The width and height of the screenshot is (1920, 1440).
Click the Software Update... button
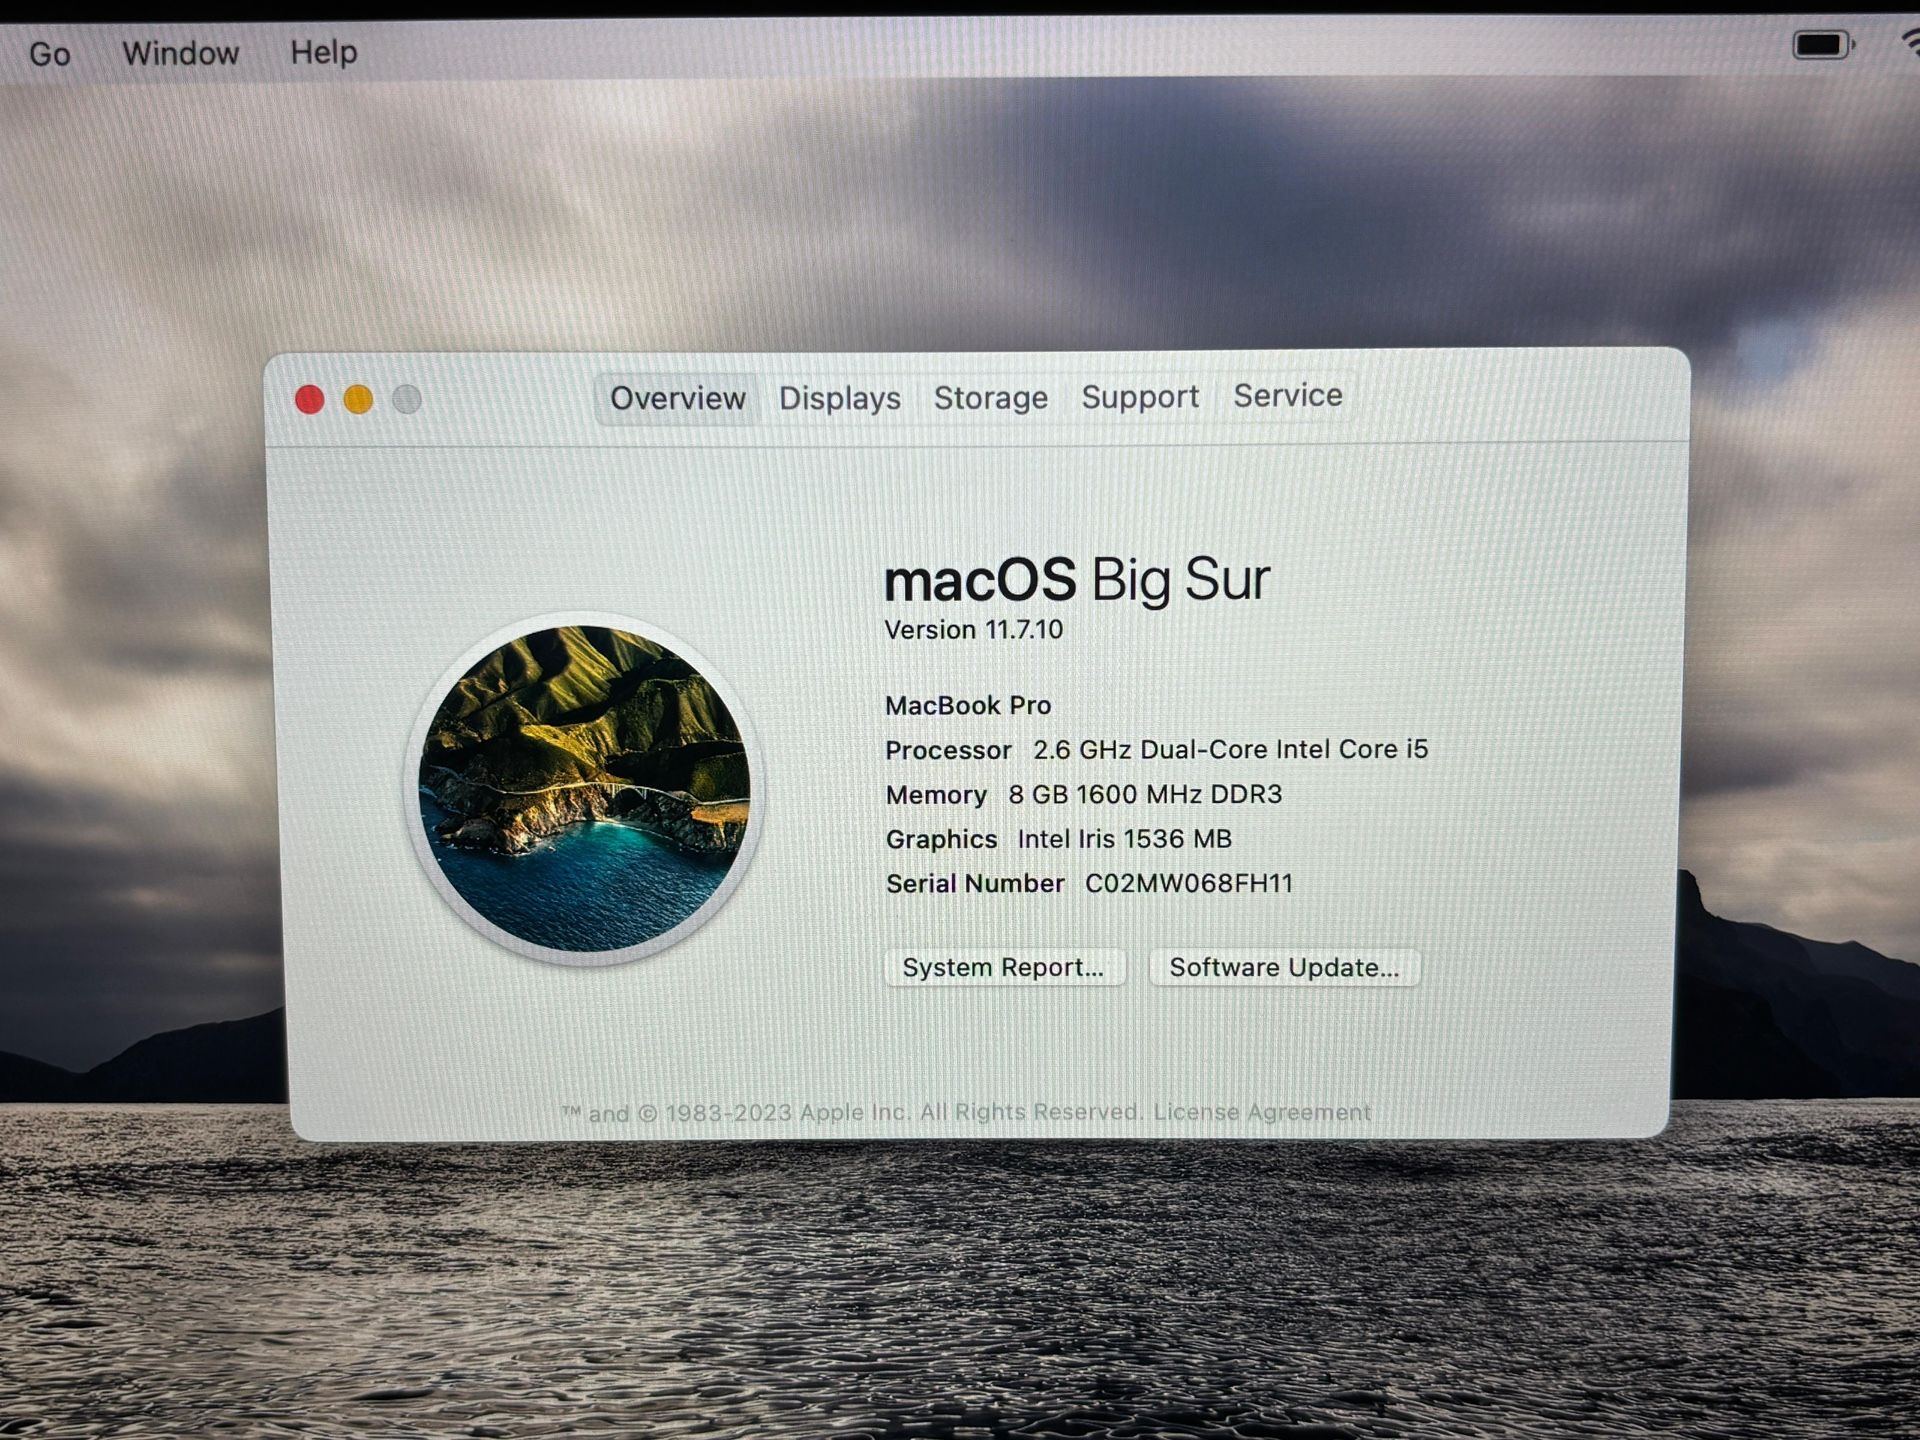point(1284,967)
